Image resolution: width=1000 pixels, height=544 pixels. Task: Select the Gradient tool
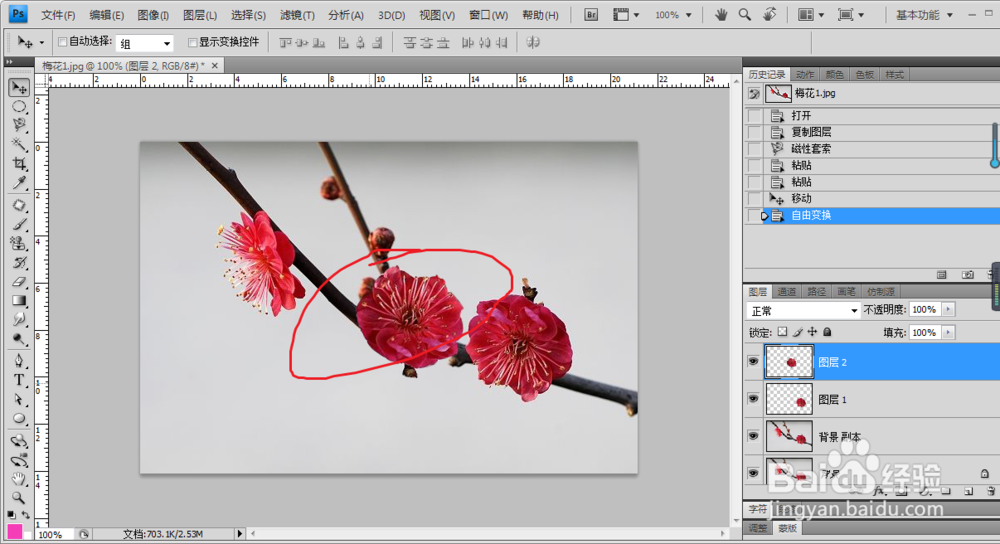19,300
